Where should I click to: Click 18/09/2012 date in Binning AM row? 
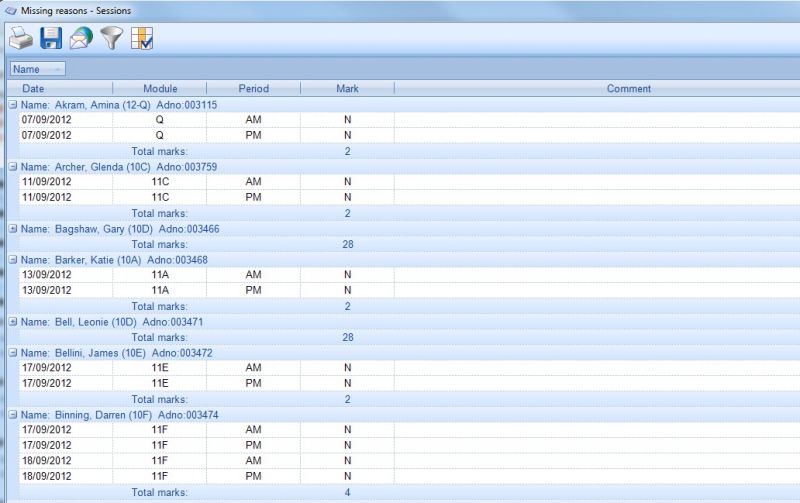pyautogui.click(x=46, y=460)
